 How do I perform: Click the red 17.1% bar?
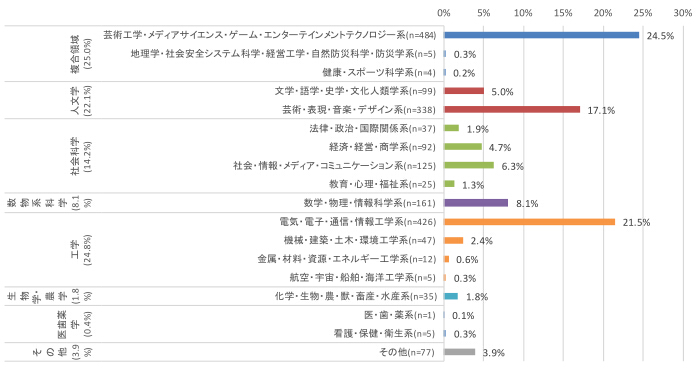pyautogui.click(x=512, y=110)
